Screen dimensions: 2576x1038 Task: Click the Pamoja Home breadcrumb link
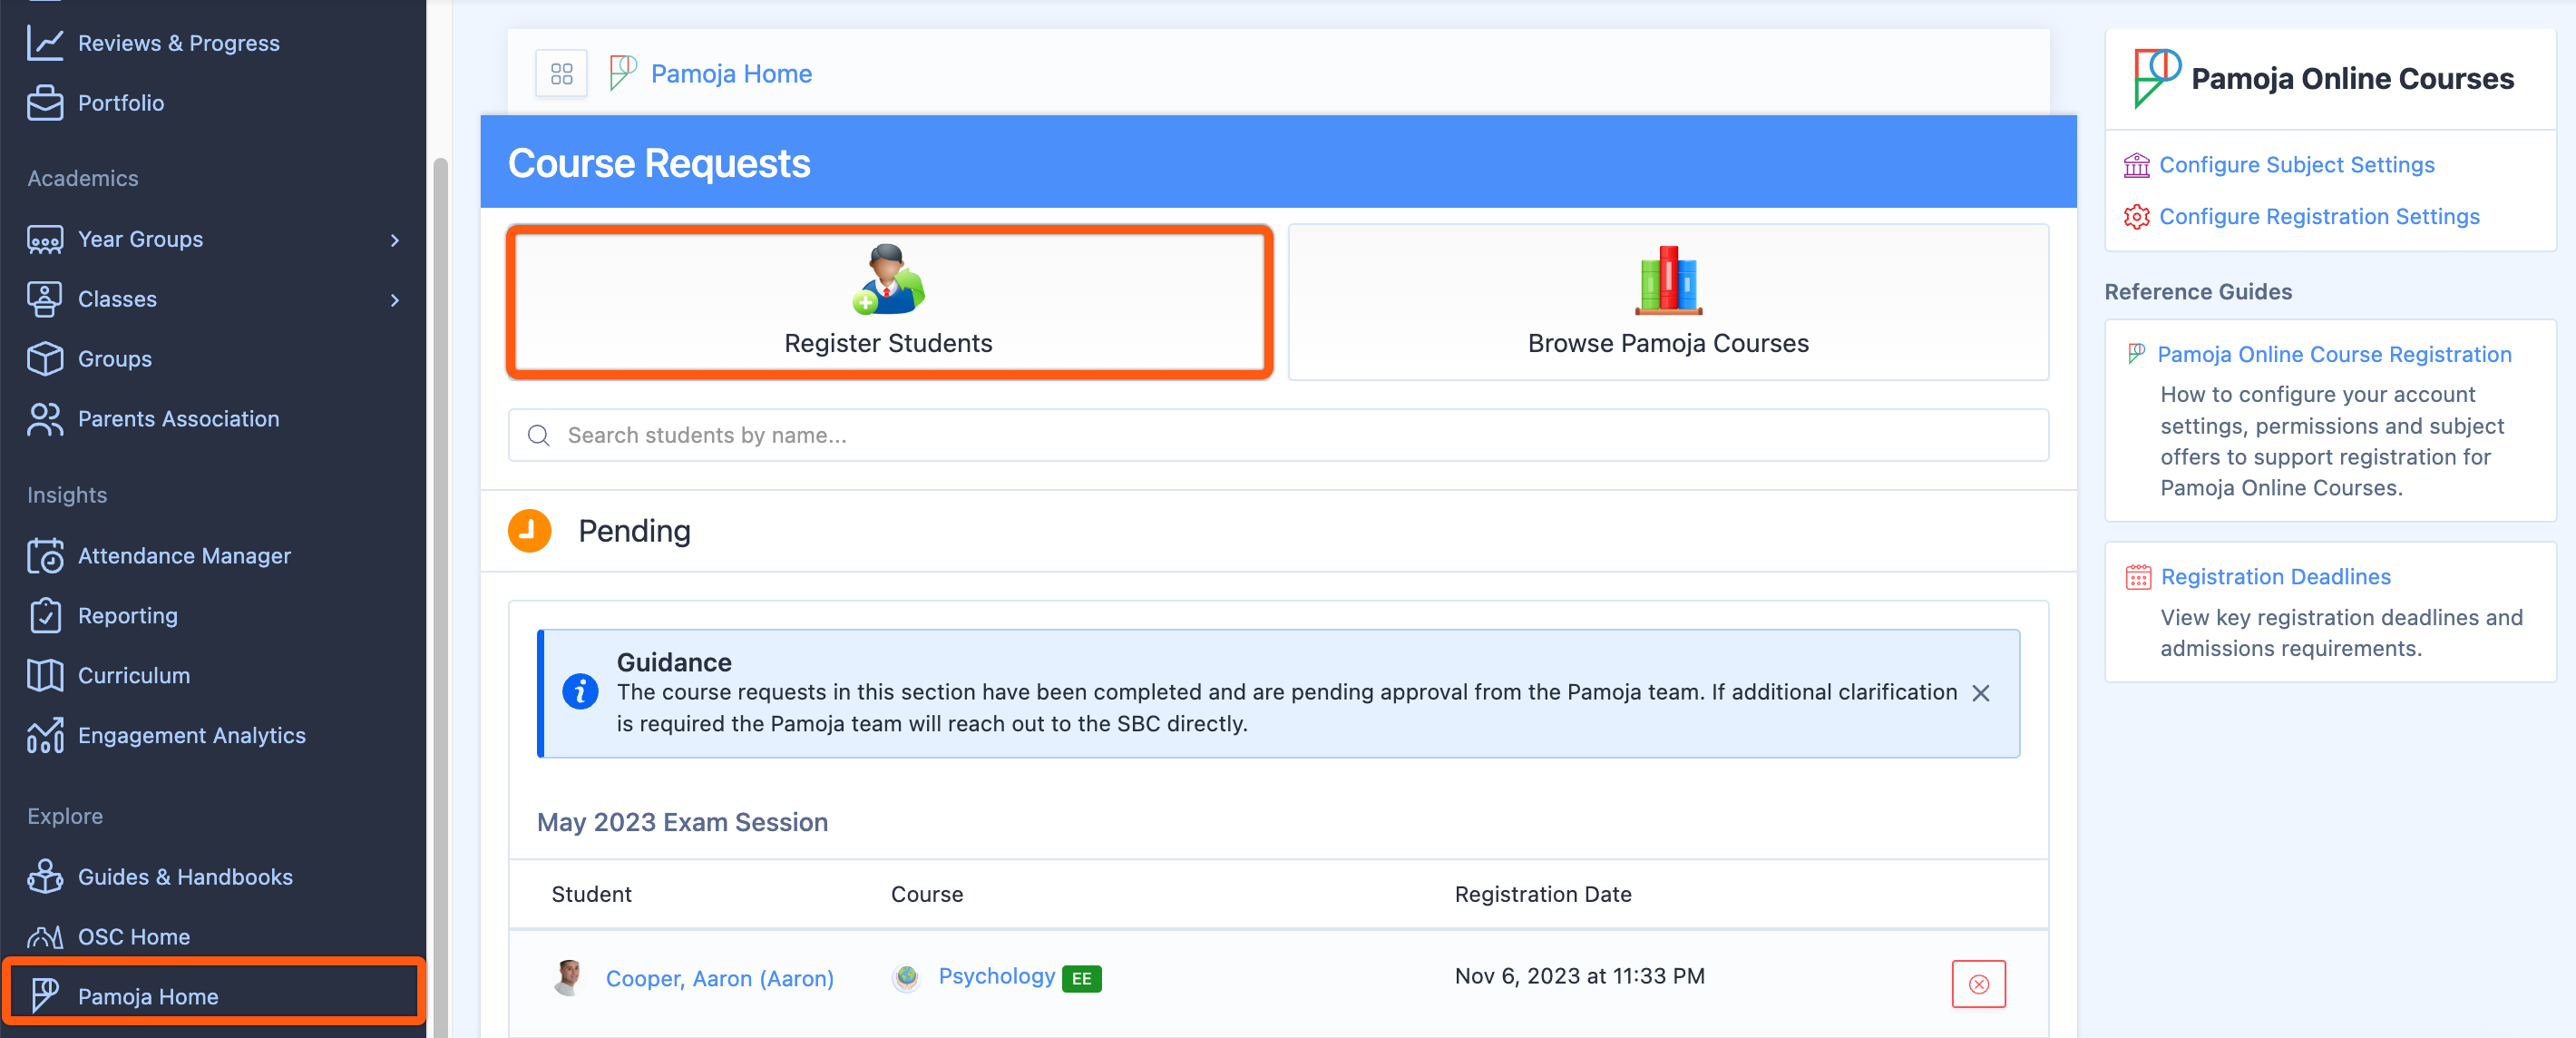point(731,74)
